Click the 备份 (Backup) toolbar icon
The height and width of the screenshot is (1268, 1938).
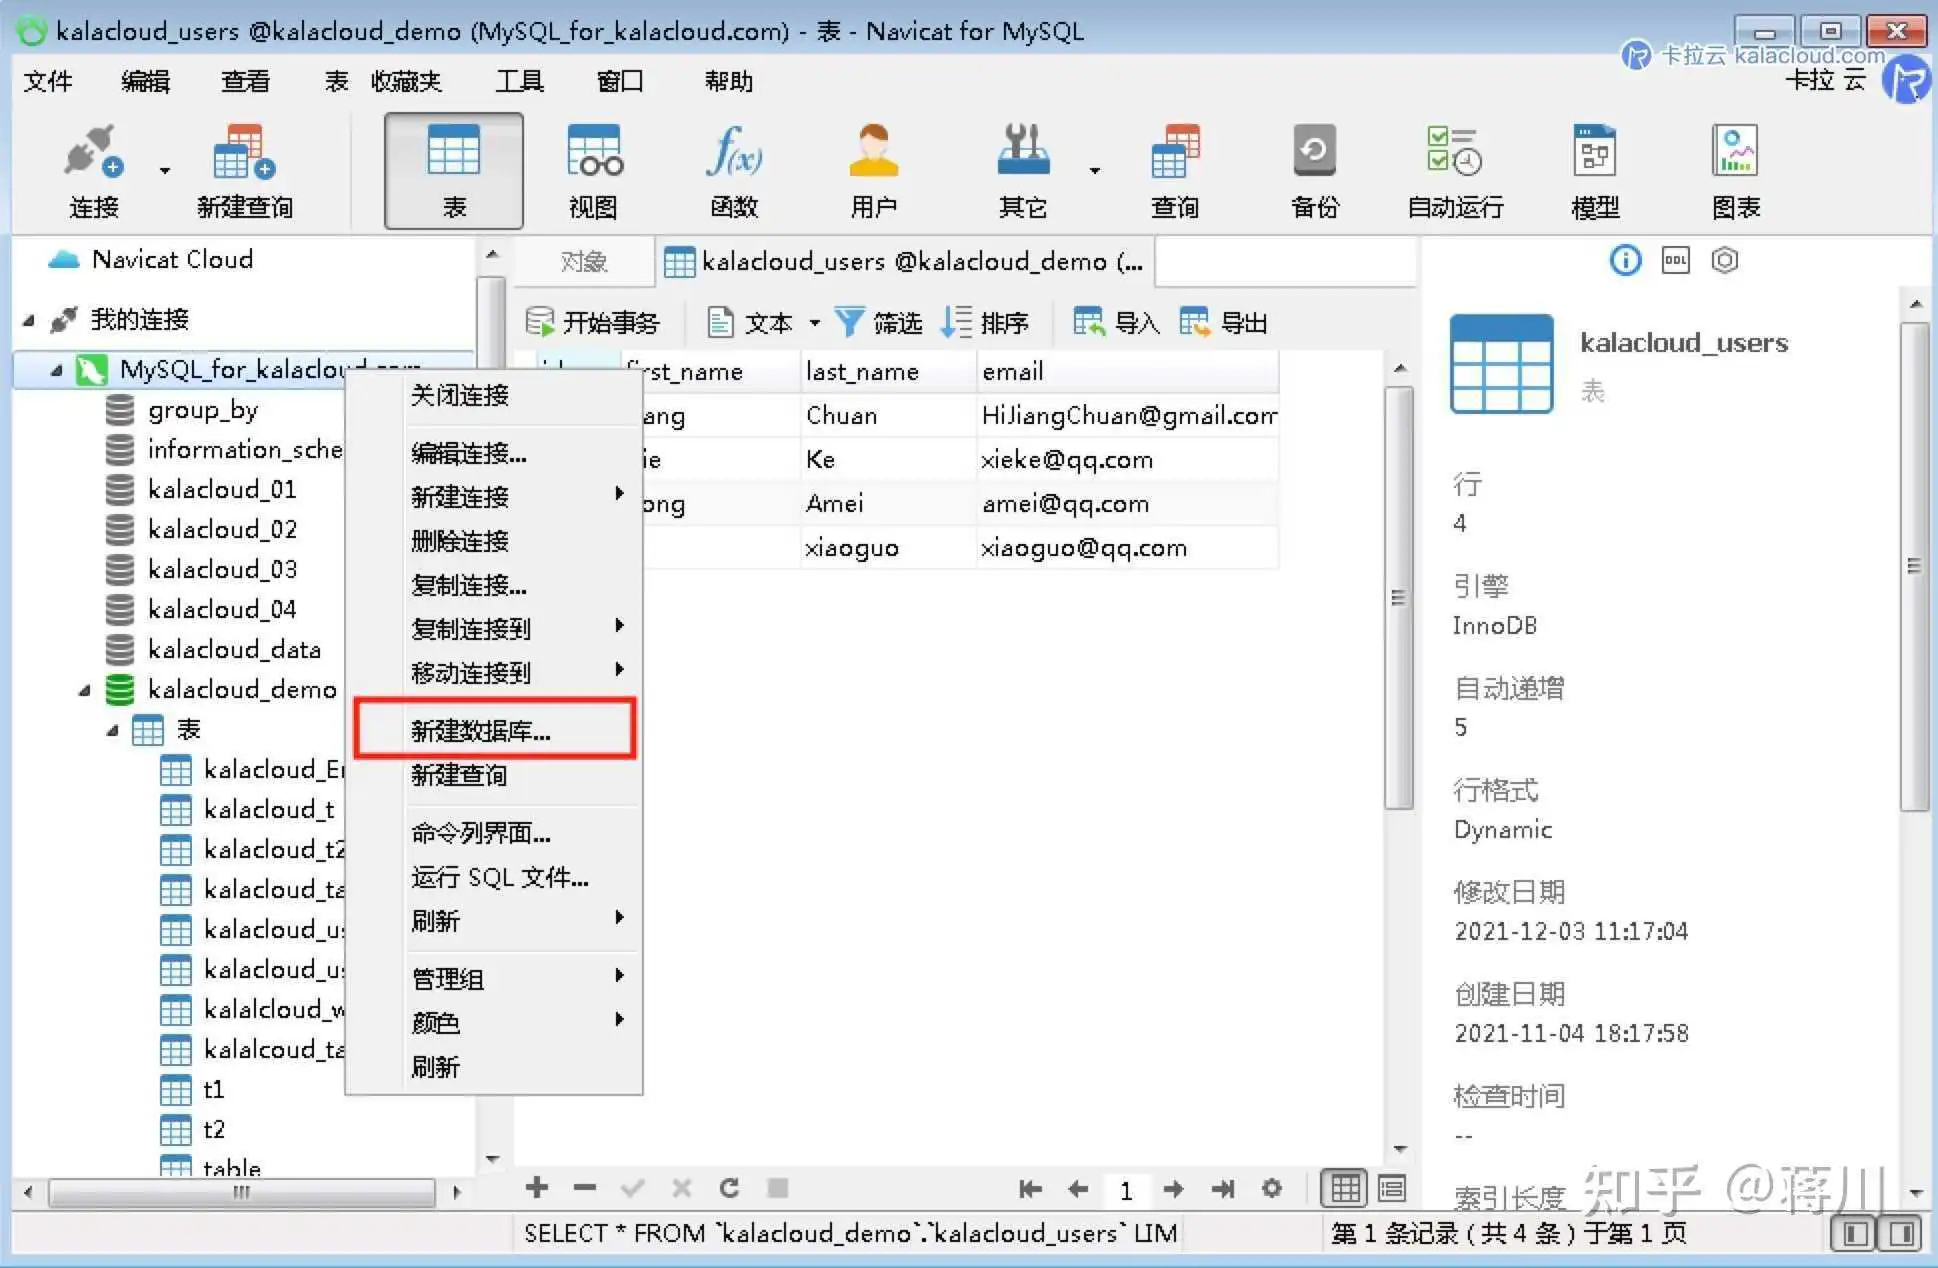[1313, 170]
